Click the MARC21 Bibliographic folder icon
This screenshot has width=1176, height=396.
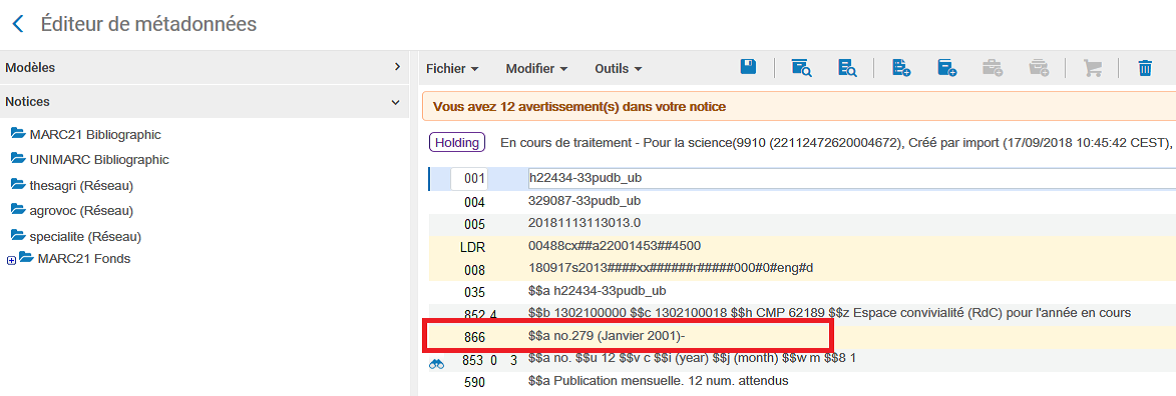click(19, 134)
